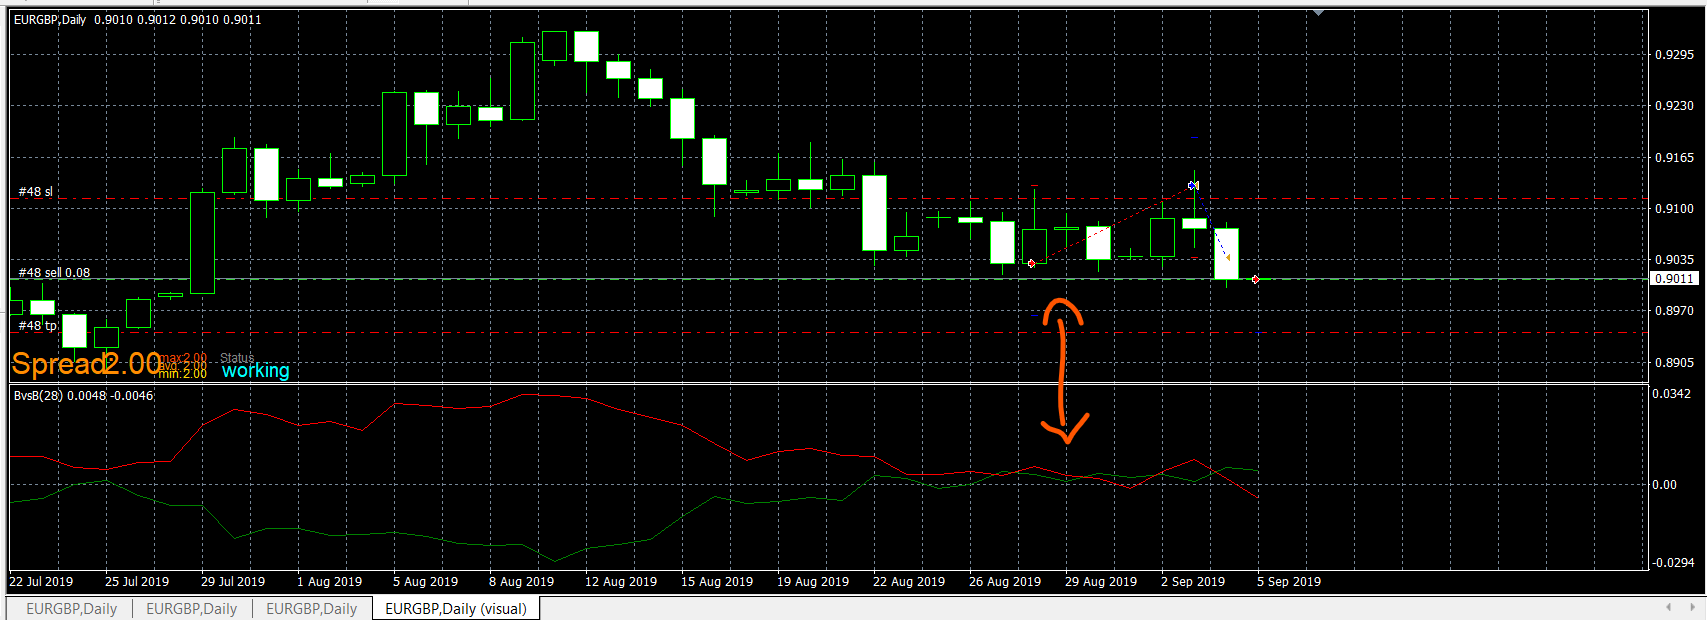This screenshot has height=620, width=1707.
Task: Select the #48 sl stop-loss line label
Action: [x=36, y=191]
